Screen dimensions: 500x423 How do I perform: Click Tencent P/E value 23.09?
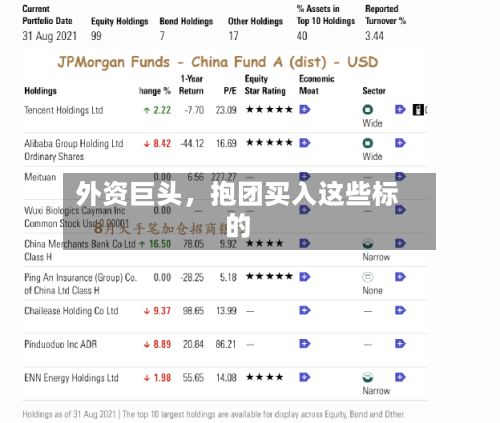pos(226,110)
